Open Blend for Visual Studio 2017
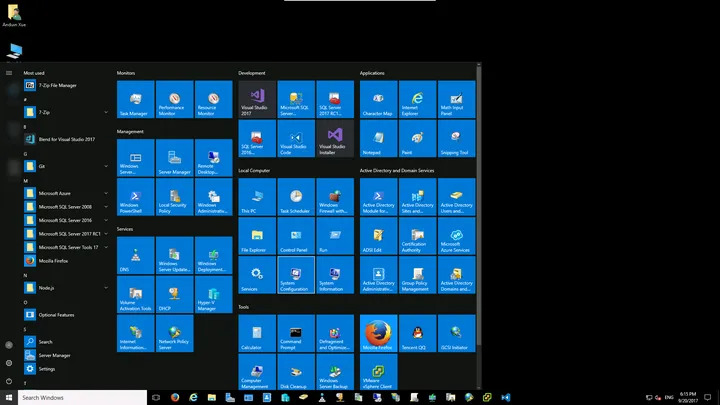This screenshot has width=720, height=405. pos(67,139)
